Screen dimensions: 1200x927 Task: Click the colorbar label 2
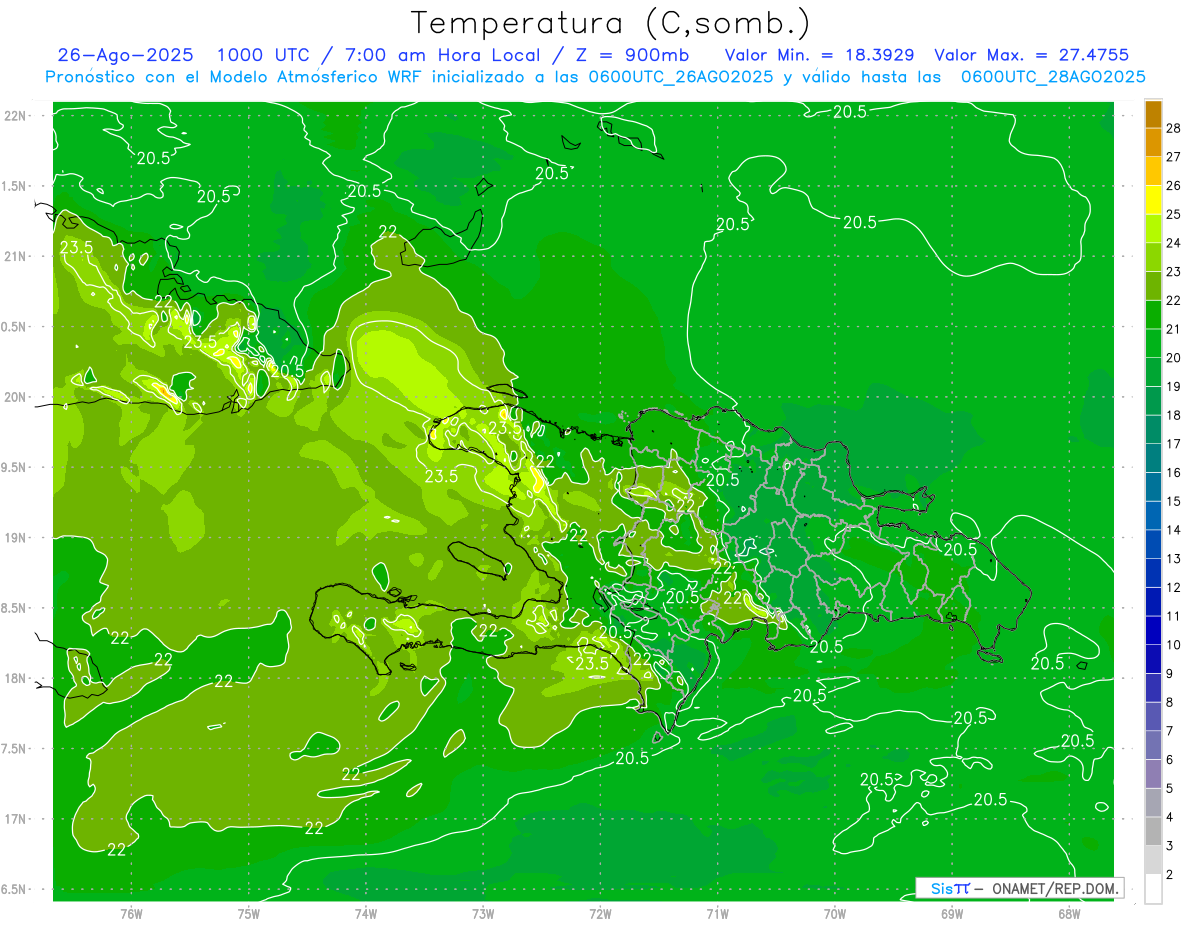(x=1170, y=875)
